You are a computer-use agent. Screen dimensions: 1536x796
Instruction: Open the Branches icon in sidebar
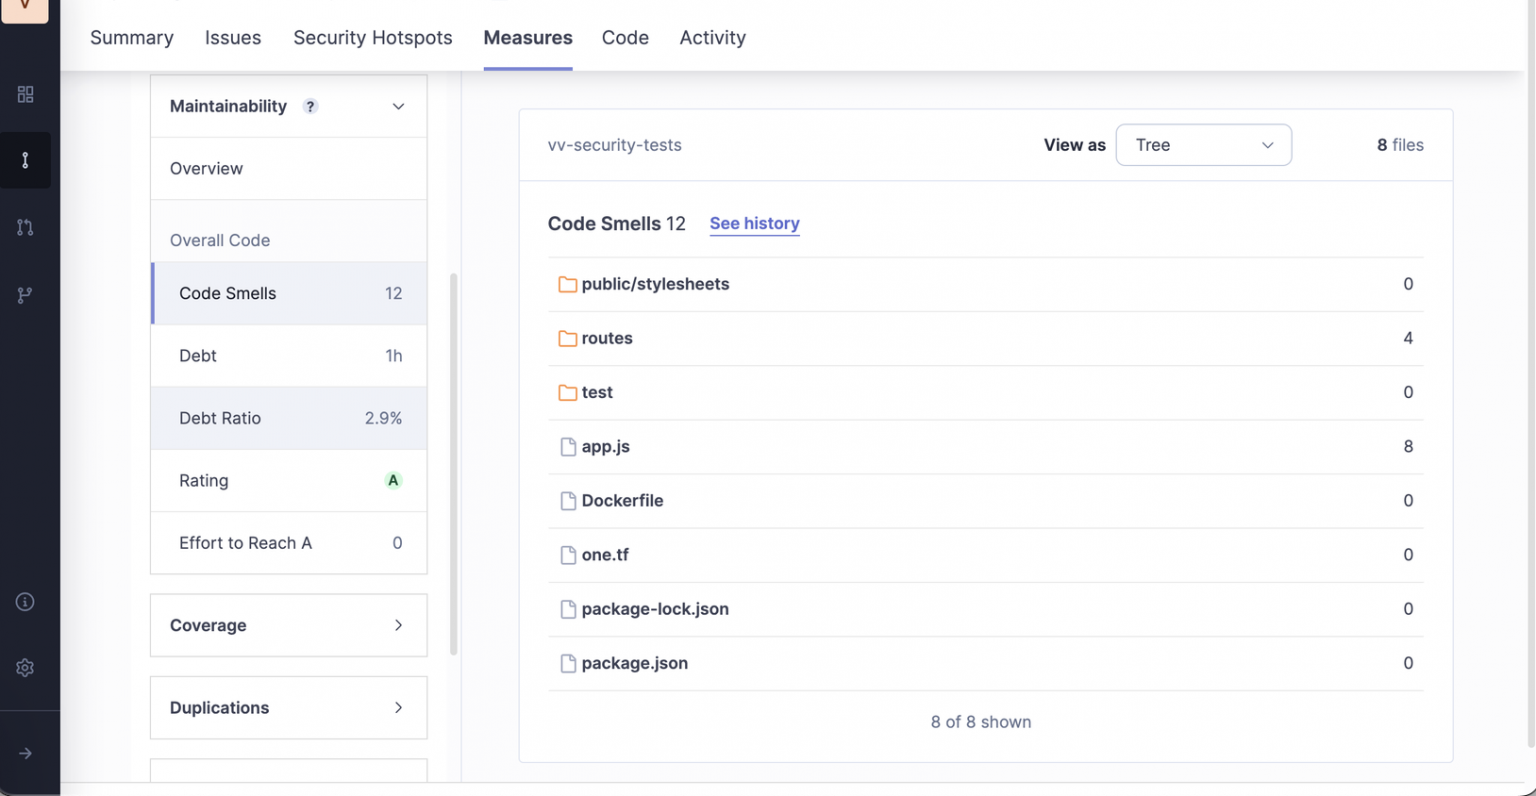[25, 294]
